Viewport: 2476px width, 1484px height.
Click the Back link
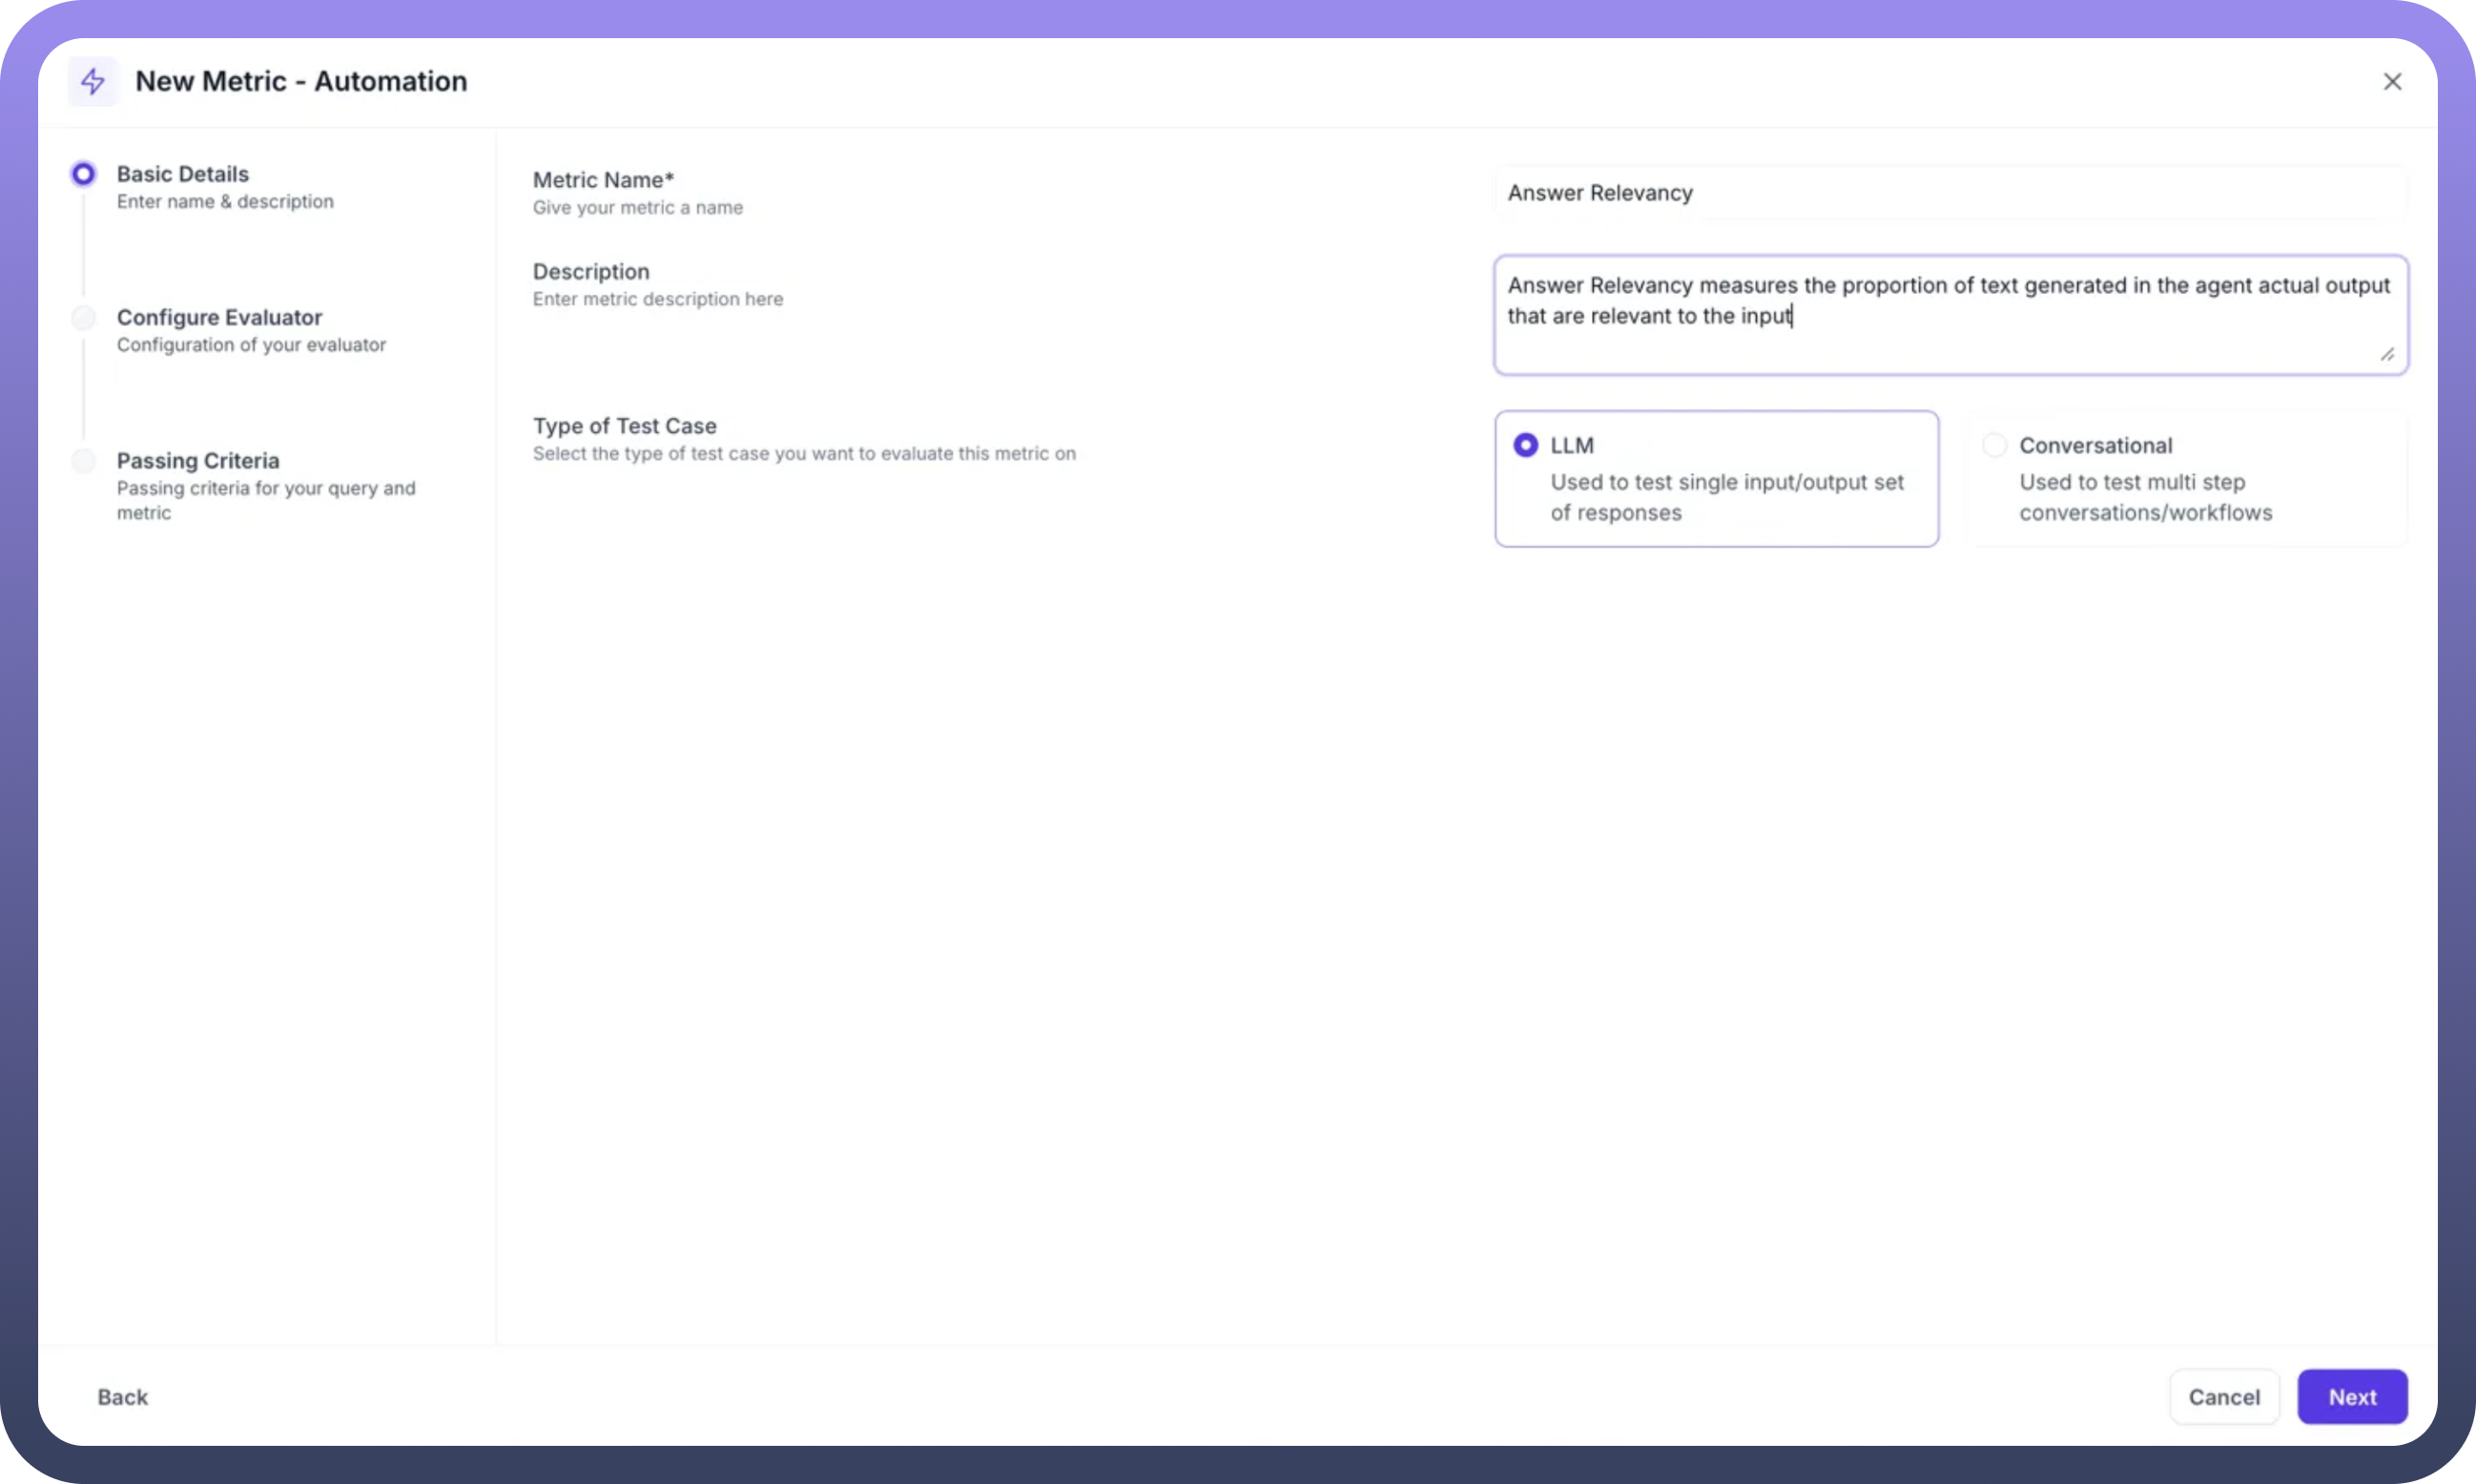122,1396
